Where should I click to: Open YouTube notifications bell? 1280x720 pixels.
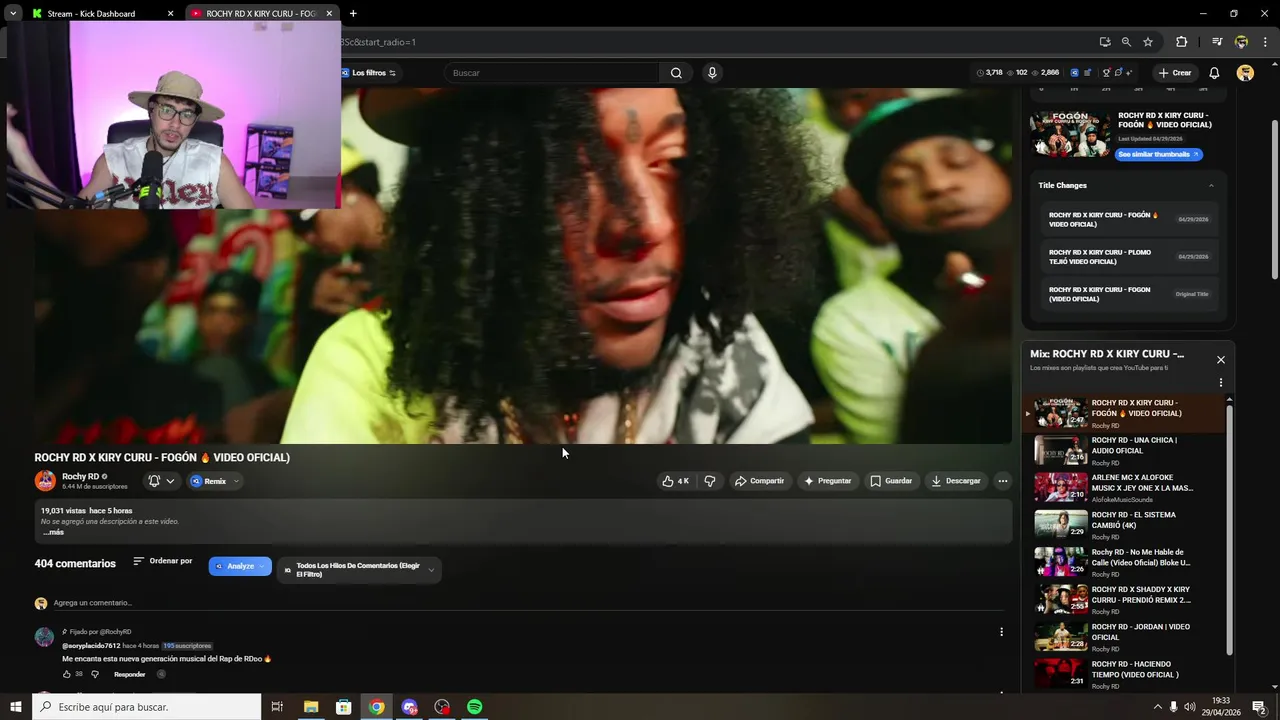point(1214,73)
